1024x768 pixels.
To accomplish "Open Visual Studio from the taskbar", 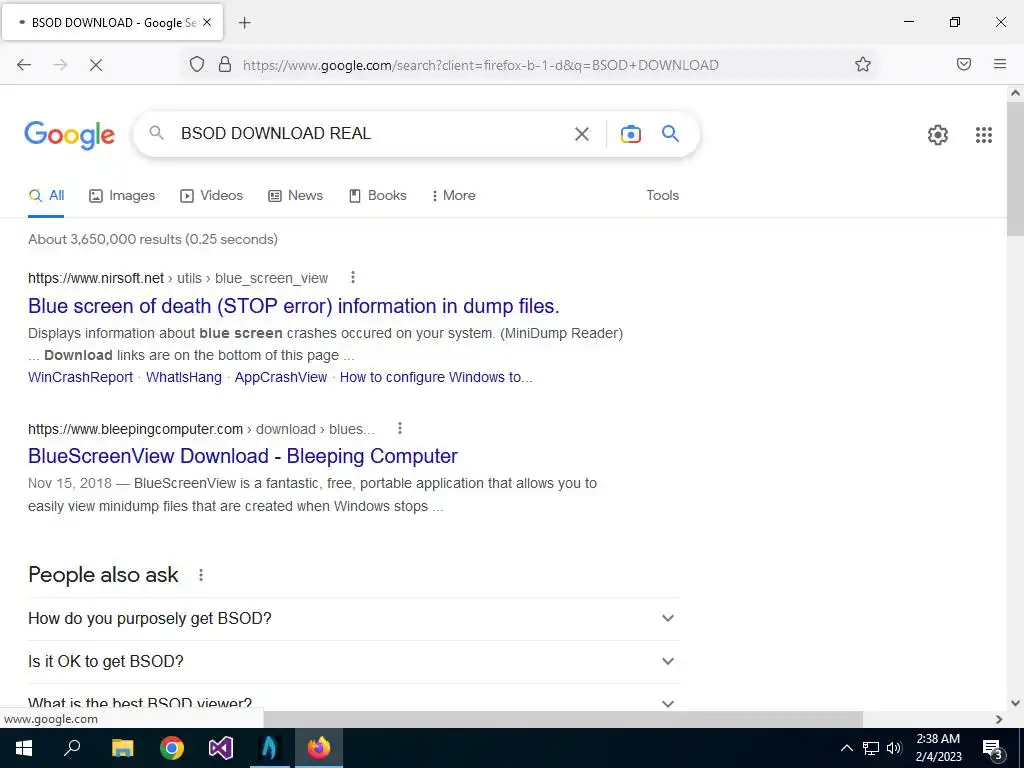I will pyautogui.click(x=221, y=748).
